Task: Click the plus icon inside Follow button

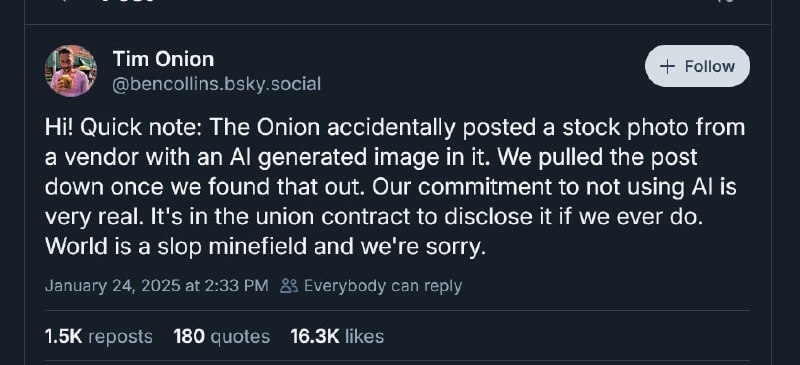Action: coord(667,66)
